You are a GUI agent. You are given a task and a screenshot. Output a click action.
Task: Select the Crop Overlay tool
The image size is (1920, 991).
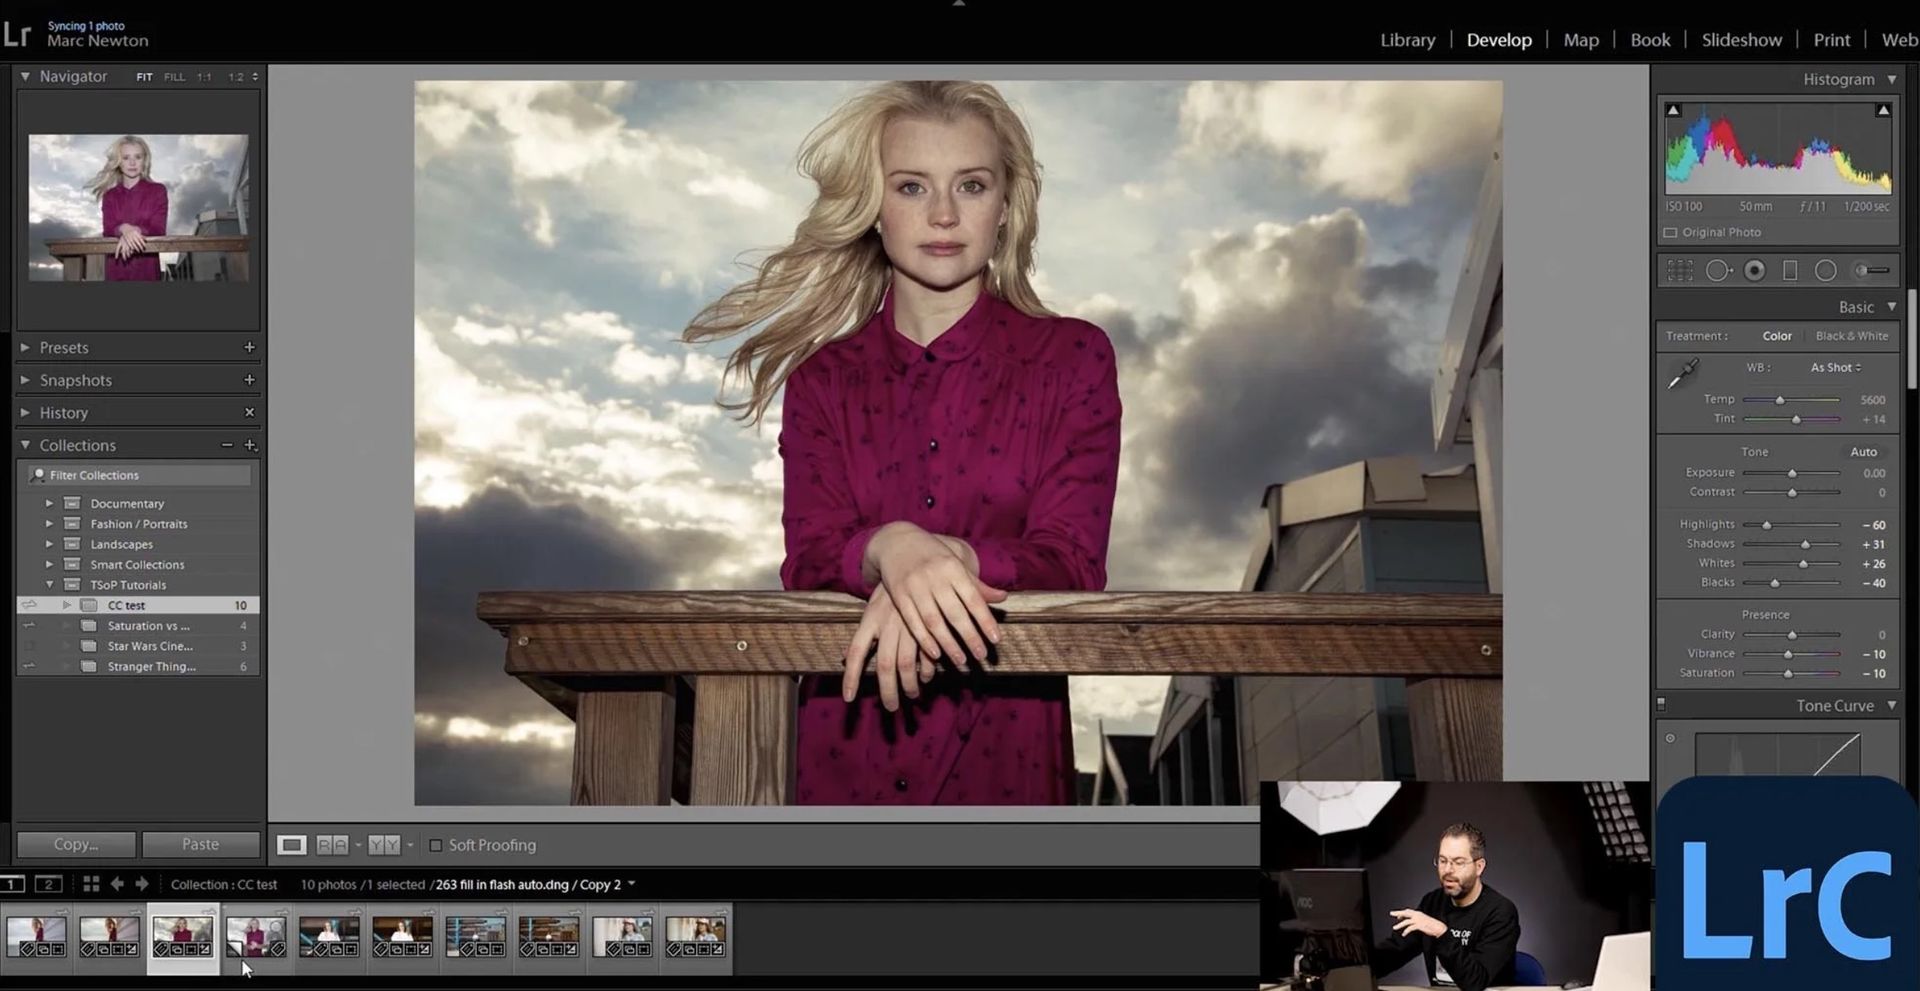(x=1680, y=270)
